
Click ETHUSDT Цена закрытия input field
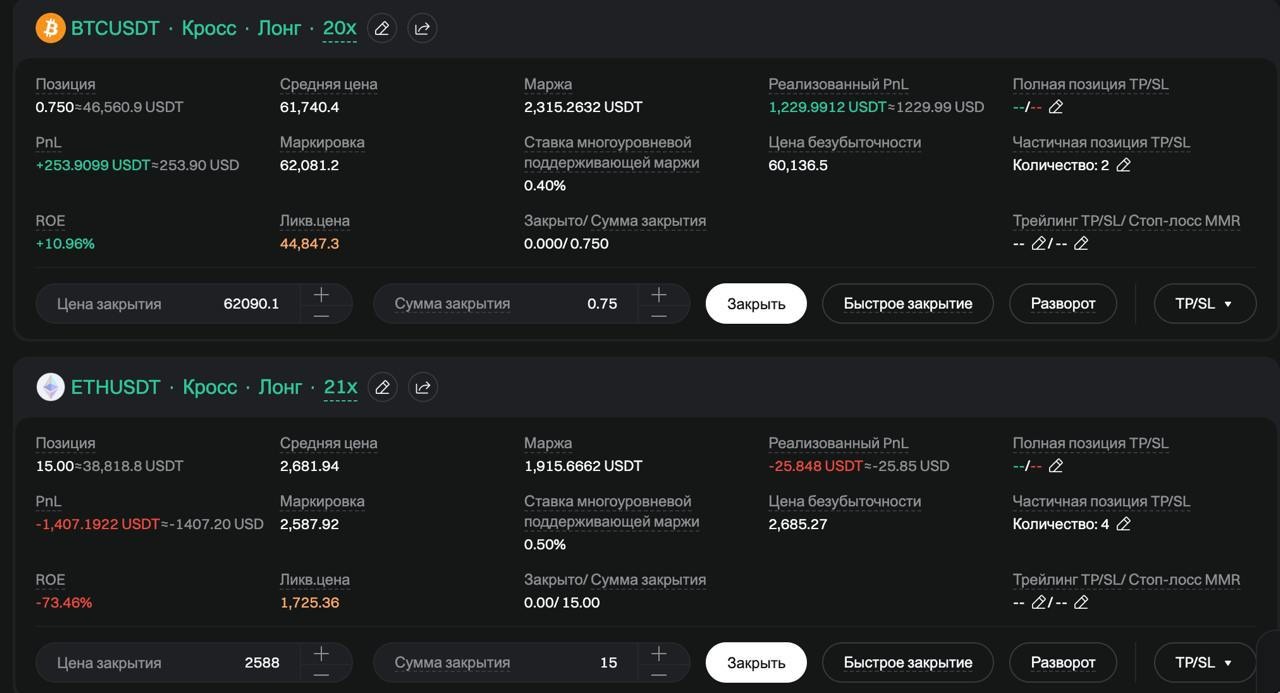tap(170, 662)
